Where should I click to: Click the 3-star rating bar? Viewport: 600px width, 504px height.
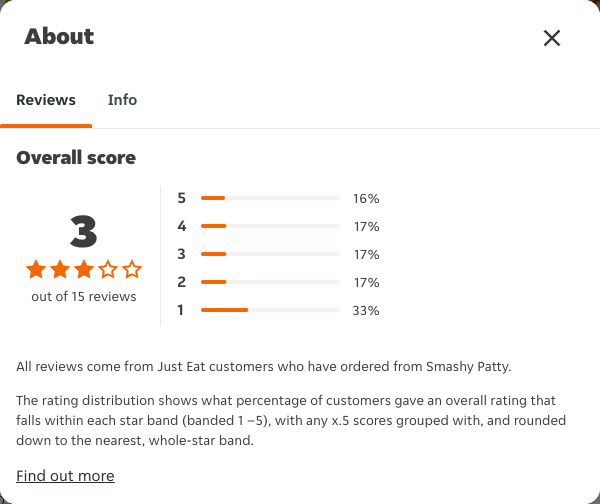(x=270, y=254)
